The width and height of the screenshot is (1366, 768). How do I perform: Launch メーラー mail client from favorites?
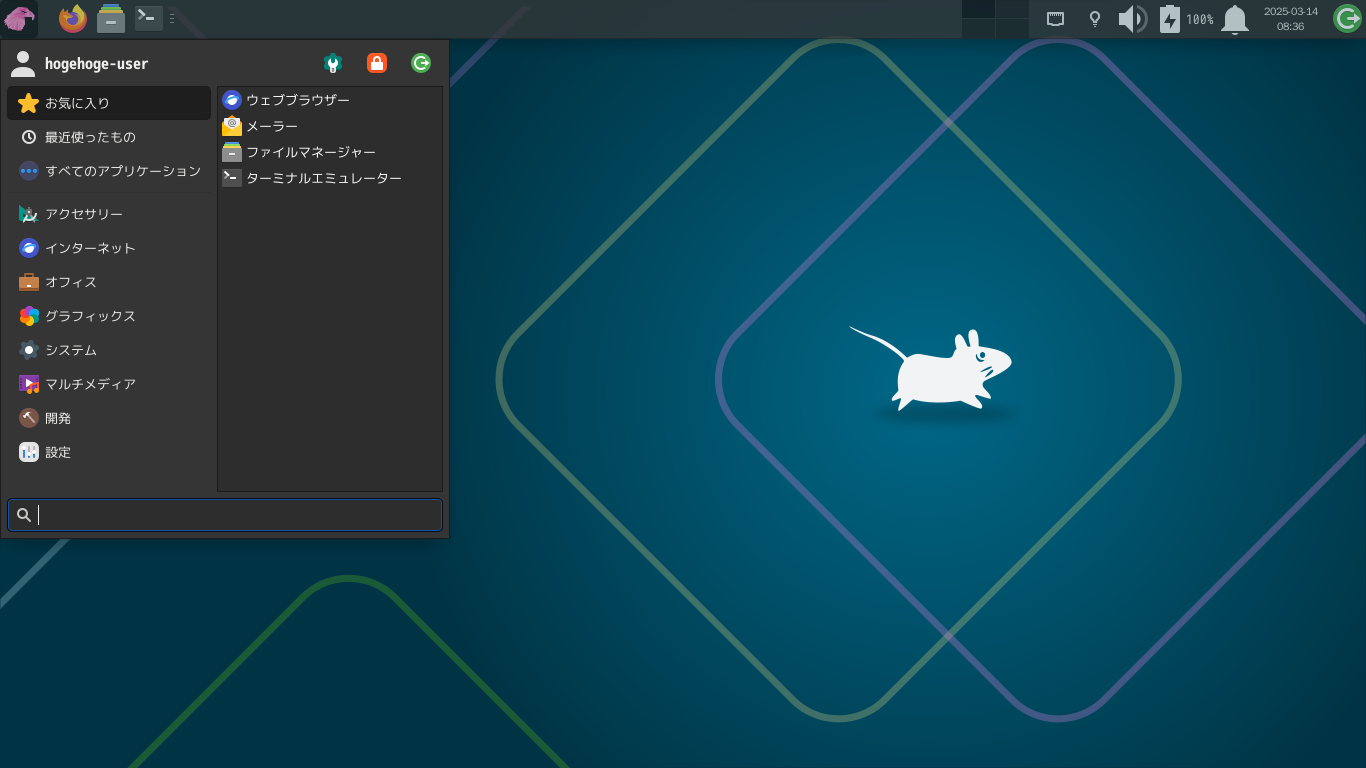coord(330,126)
